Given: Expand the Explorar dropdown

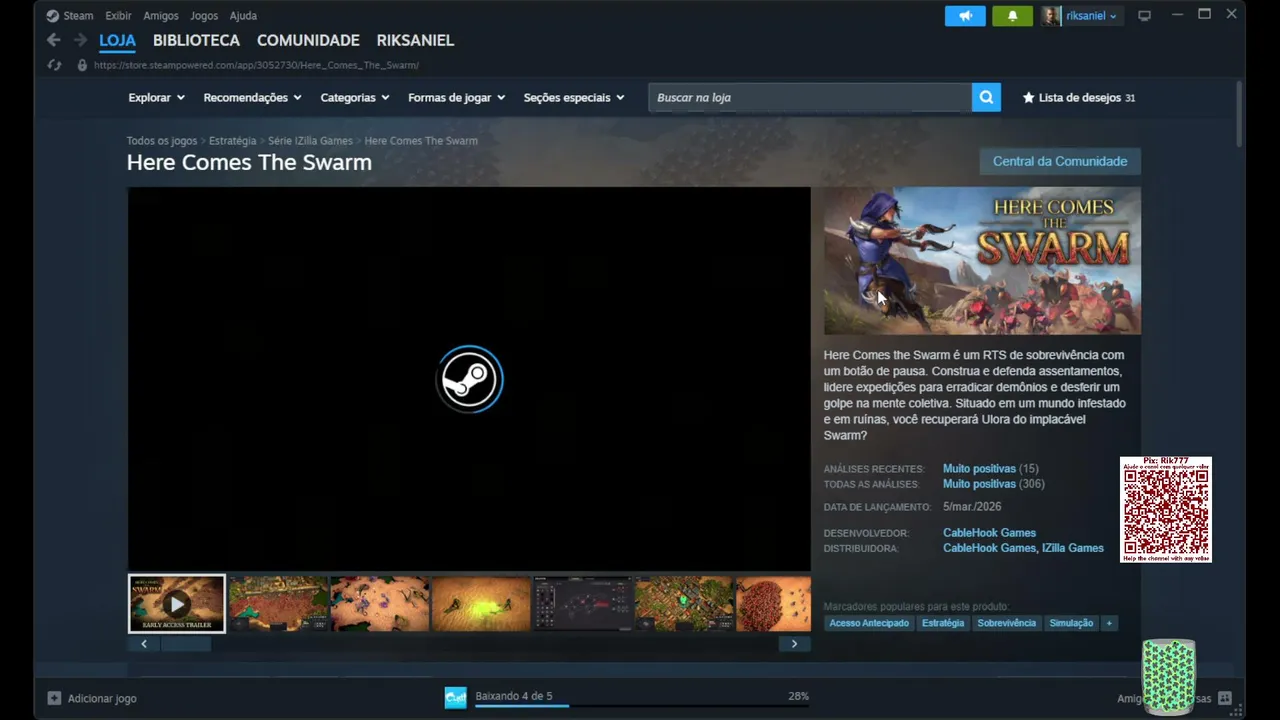Looking at the screenshot, I should pyautogui.click(x=156, y=97).
